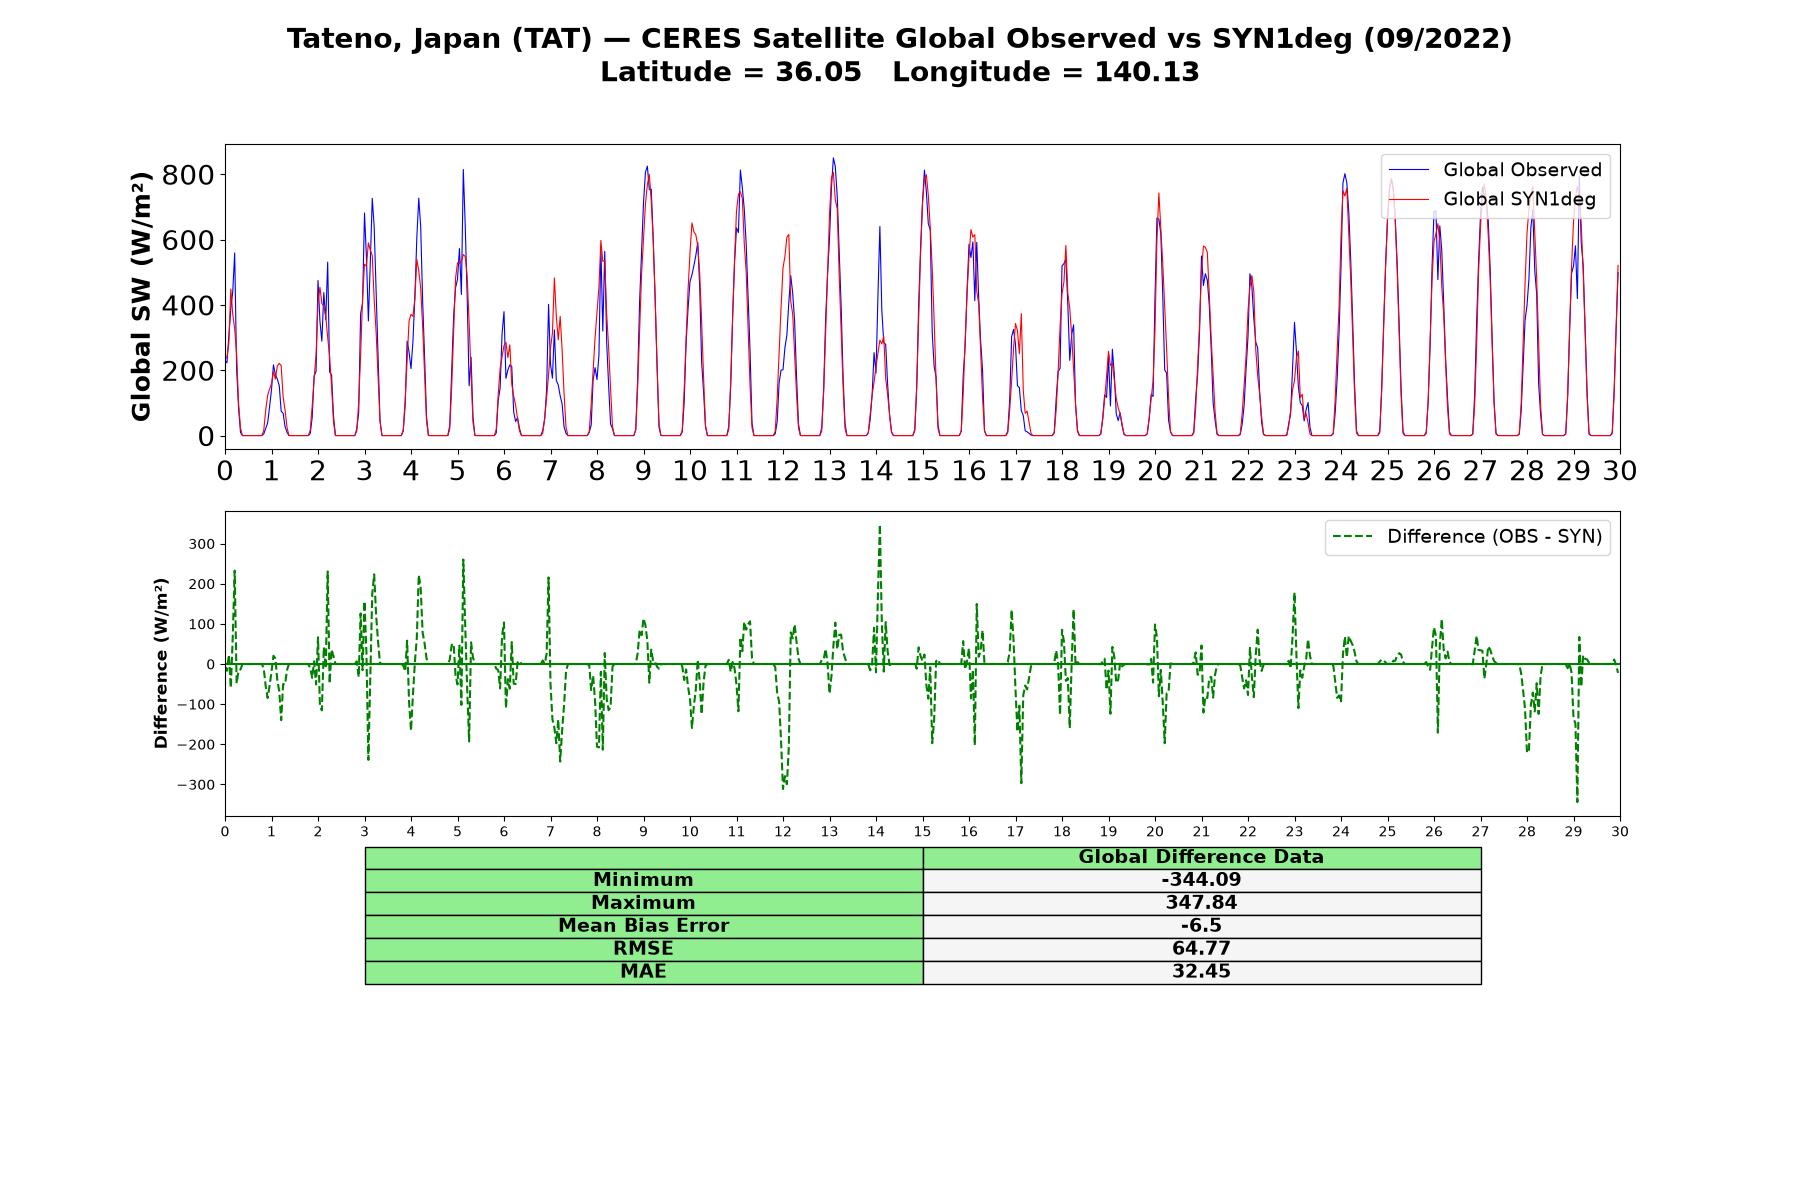The height and width of the screenshot is (1200, 1800).
Task: Click the Minimum row label in table
Action: [x=643, y=880]
